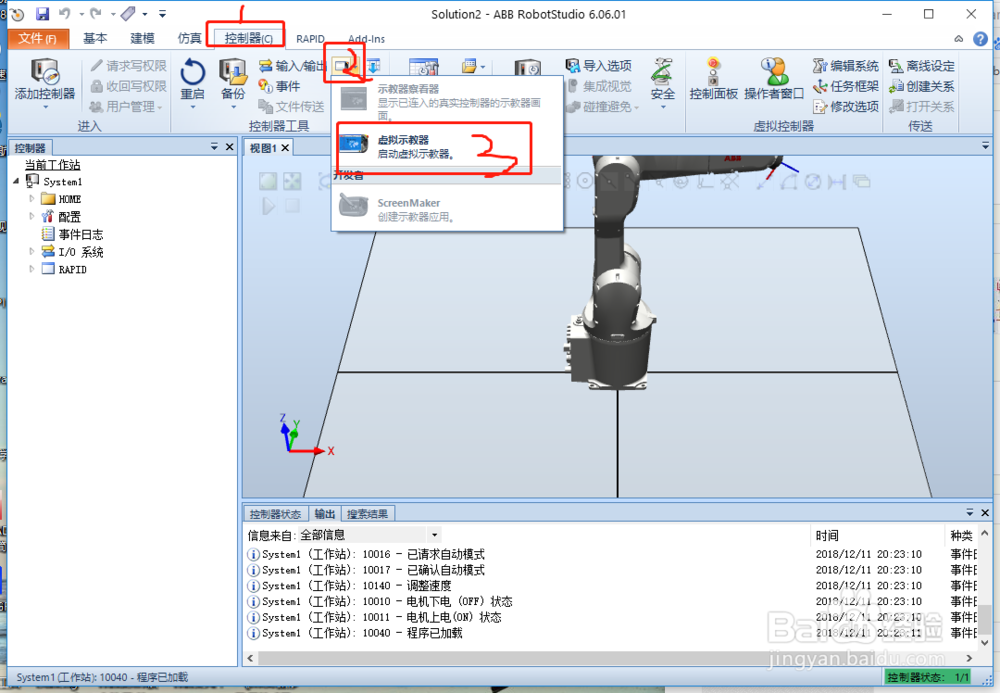Switch to Controller Status (控制器状态) tab
The image size is (1000, 693).
point(275,514)
